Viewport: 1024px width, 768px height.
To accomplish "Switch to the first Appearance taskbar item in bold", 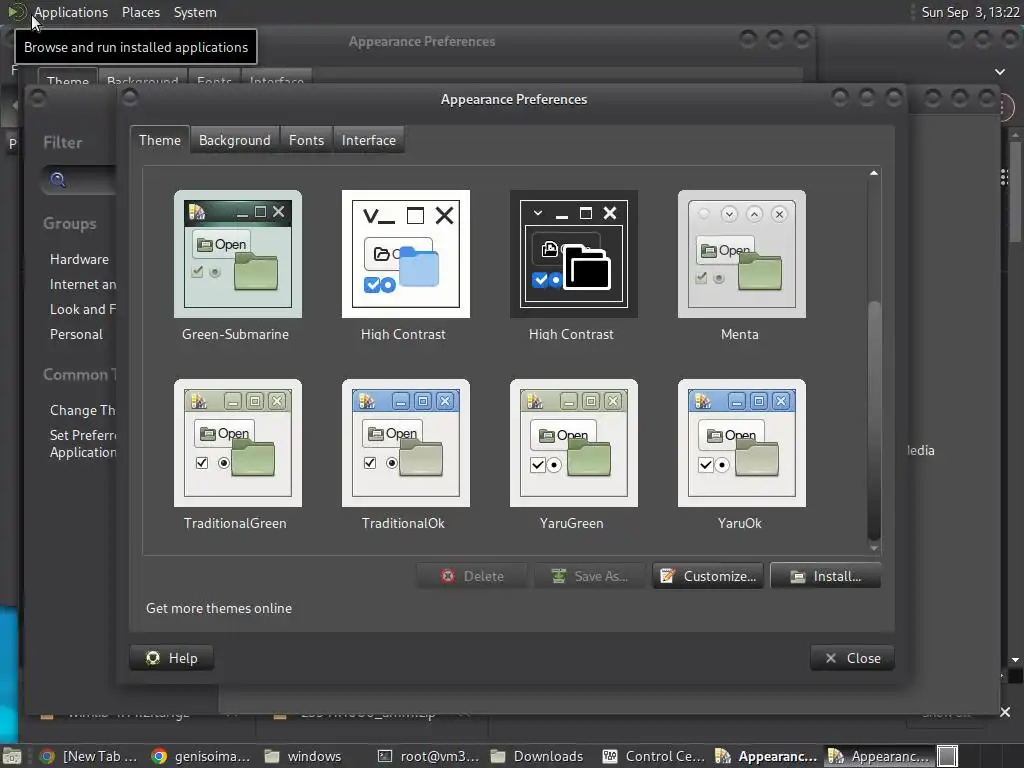I will [766, 756].
